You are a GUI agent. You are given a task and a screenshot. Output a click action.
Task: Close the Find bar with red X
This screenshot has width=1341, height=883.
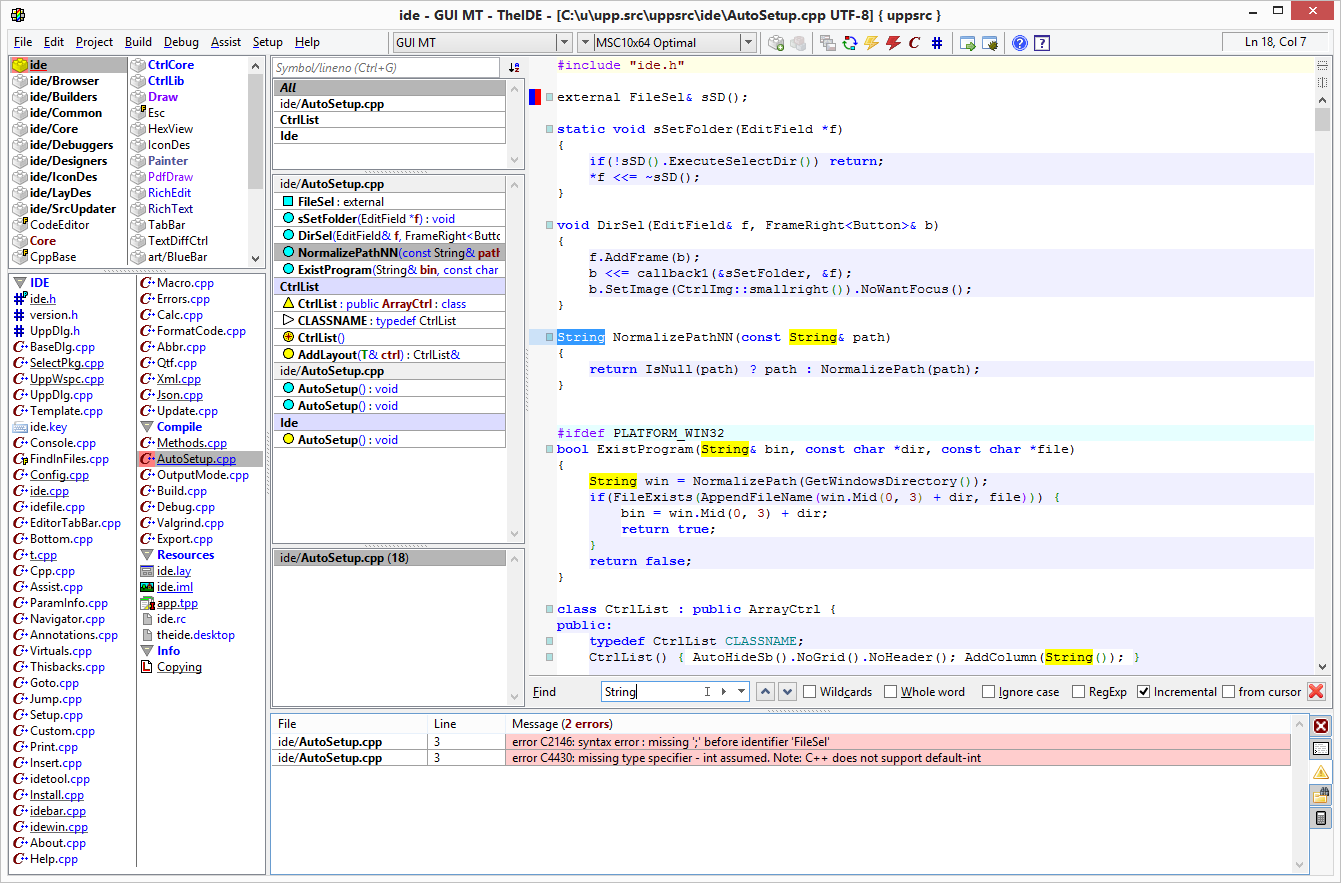(x=1316, y=692)
